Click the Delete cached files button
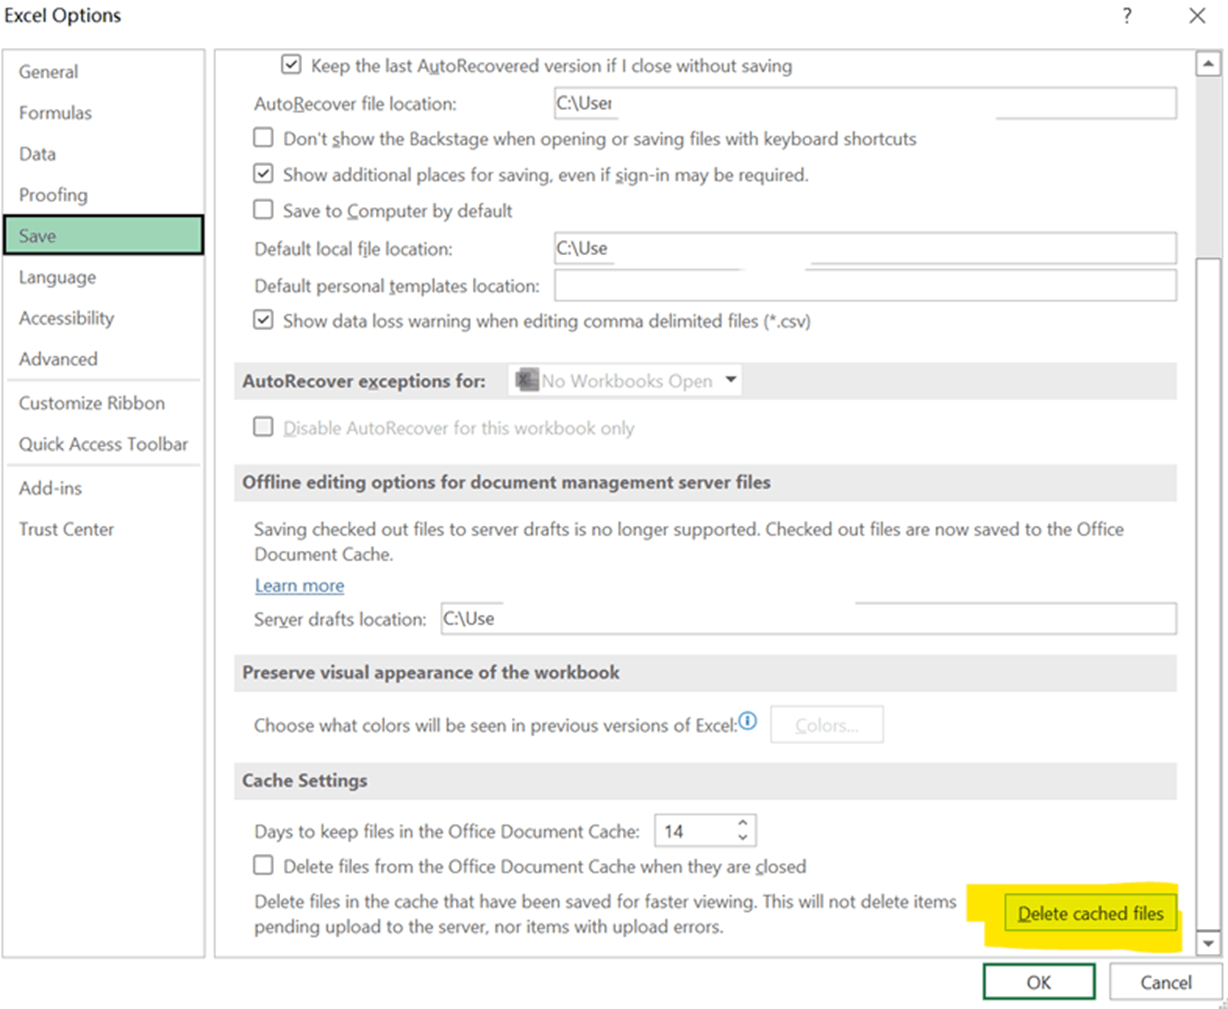The width and height of the screenshot is (1228, 1009). (x=1089, y=913)
